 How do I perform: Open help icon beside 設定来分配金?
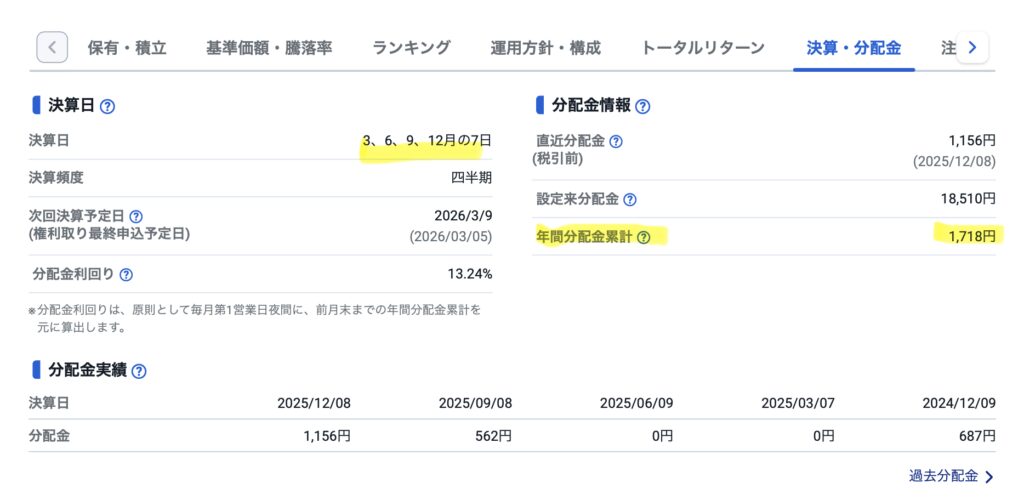630,200
